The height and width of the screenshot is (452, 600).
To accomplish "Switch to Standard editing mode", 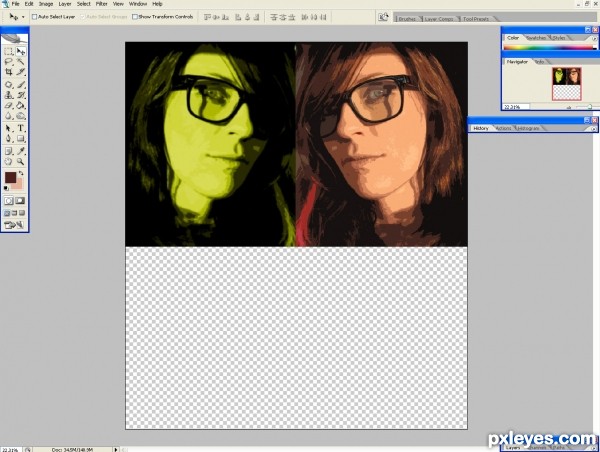I will click(x=9, y=201).
